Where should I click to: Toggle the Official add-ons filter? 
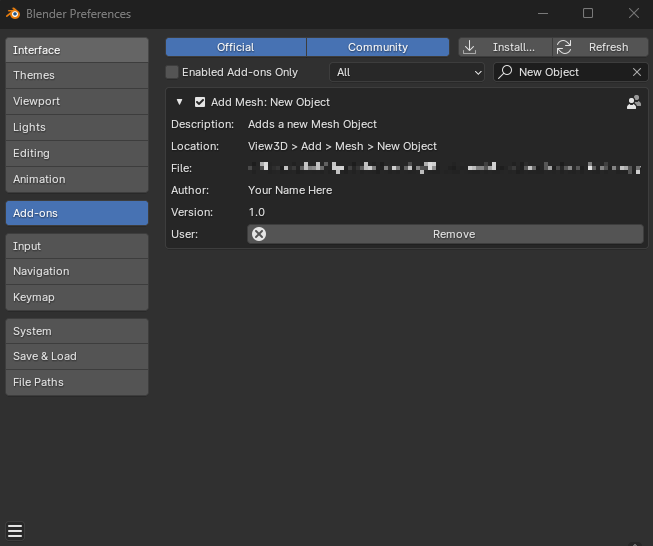click(x=236, y=47)
